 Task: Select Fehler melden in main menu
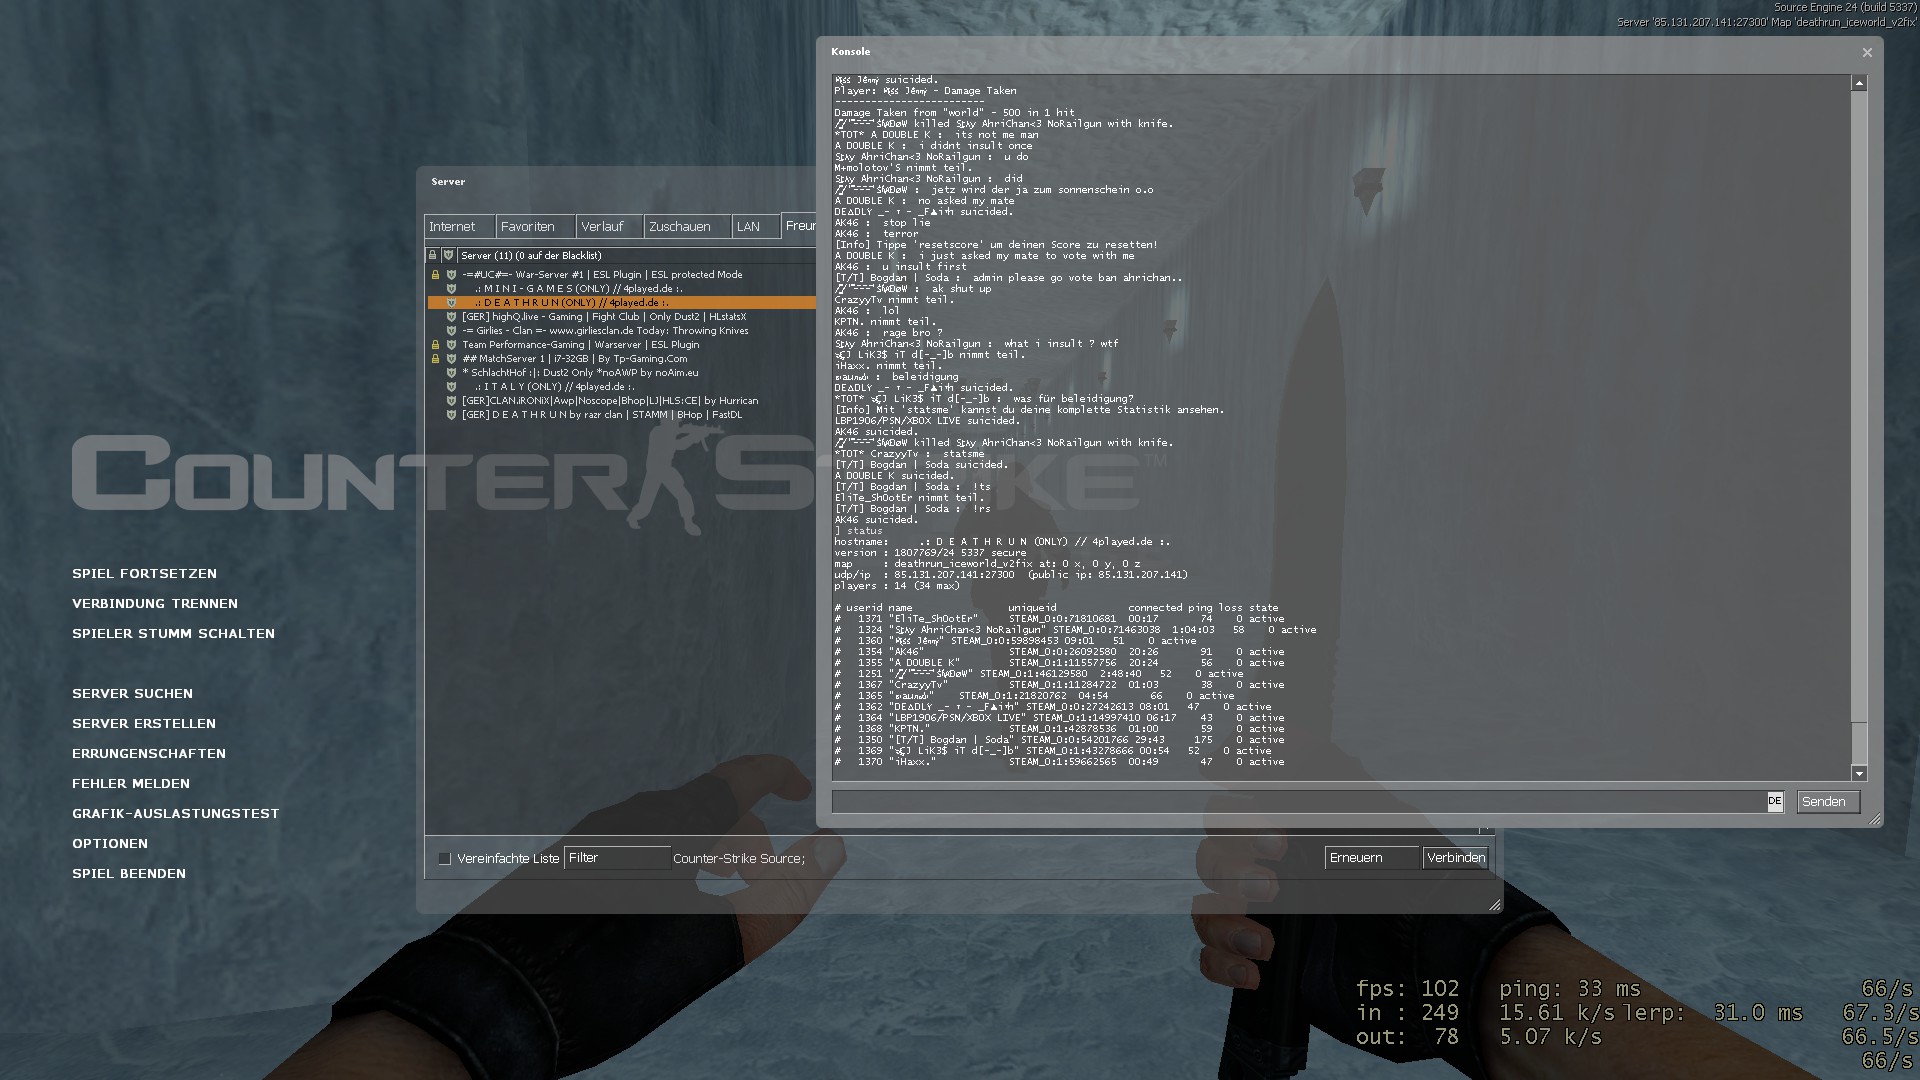(131, 784)
